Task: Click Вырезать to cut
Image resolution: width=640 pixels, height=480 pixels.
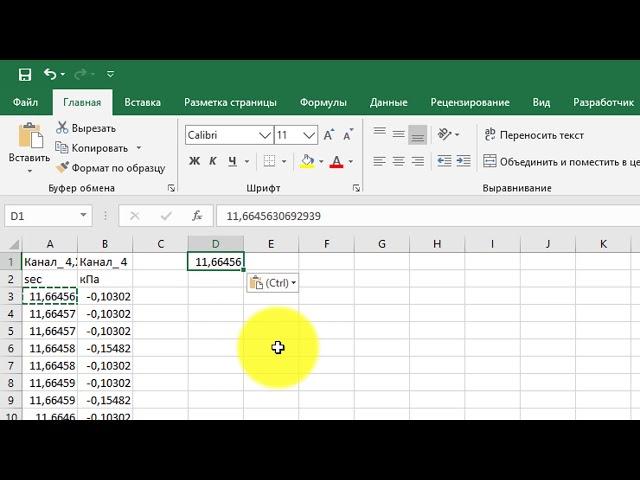Action: (x=86, y=128)
